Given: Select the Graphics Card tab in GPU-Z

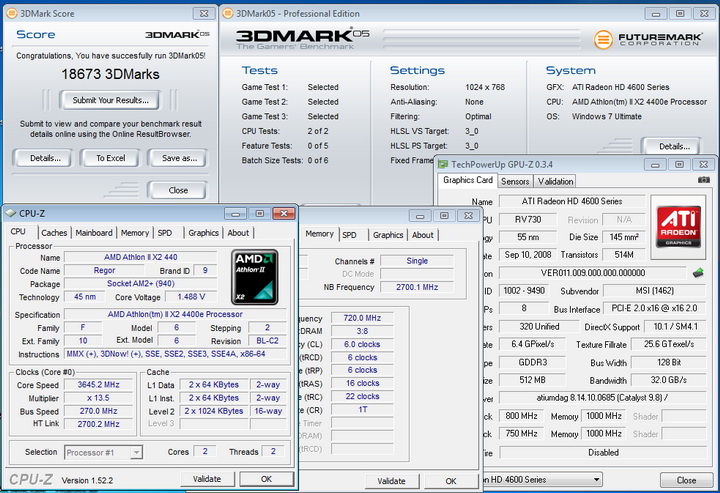Looking at the screenshot, I should click(x=468, y=180).
